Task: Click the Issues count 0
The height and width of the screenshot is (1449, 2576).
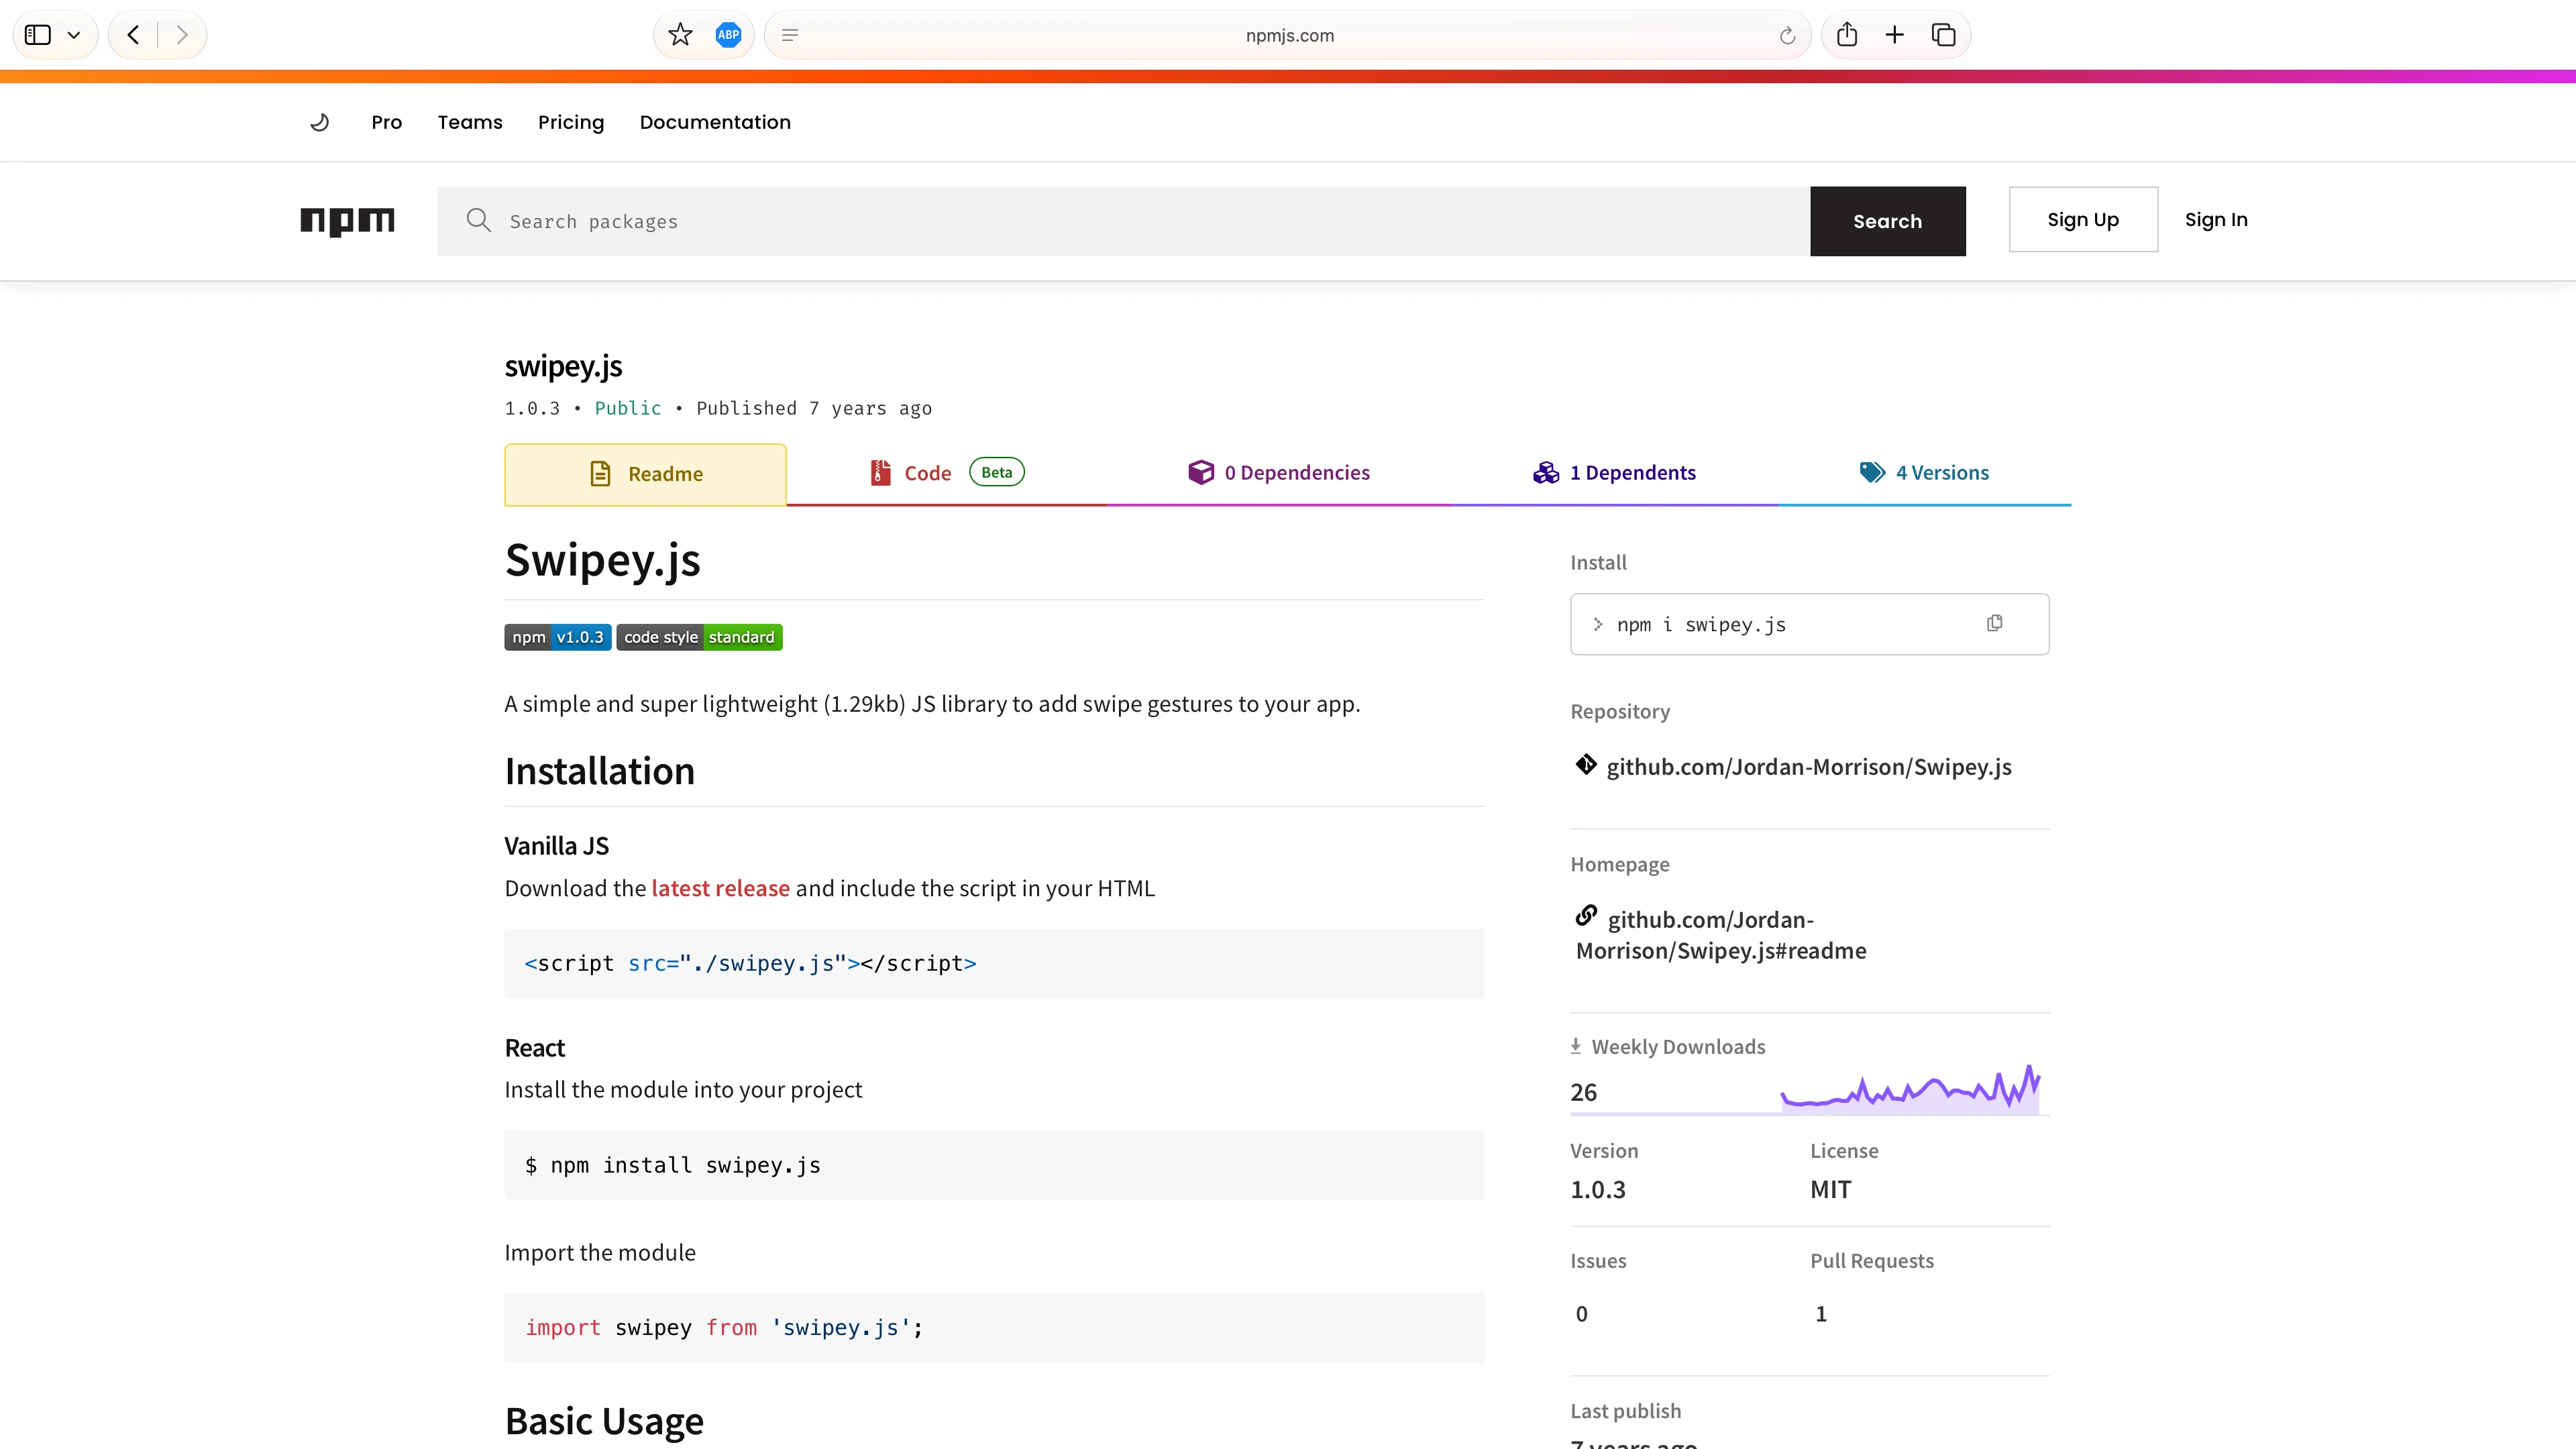Action: 1581,1314
